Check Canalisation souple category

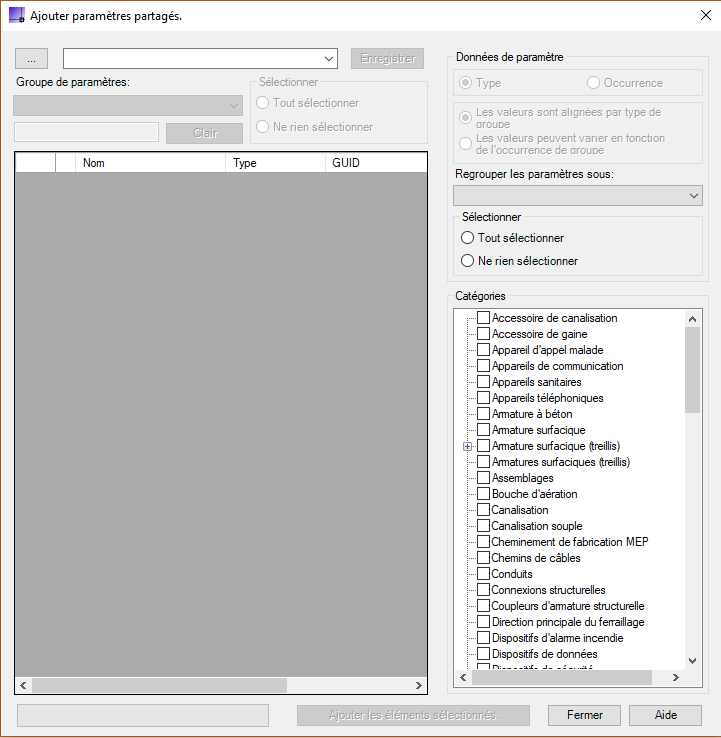click(x=483, y=526)
